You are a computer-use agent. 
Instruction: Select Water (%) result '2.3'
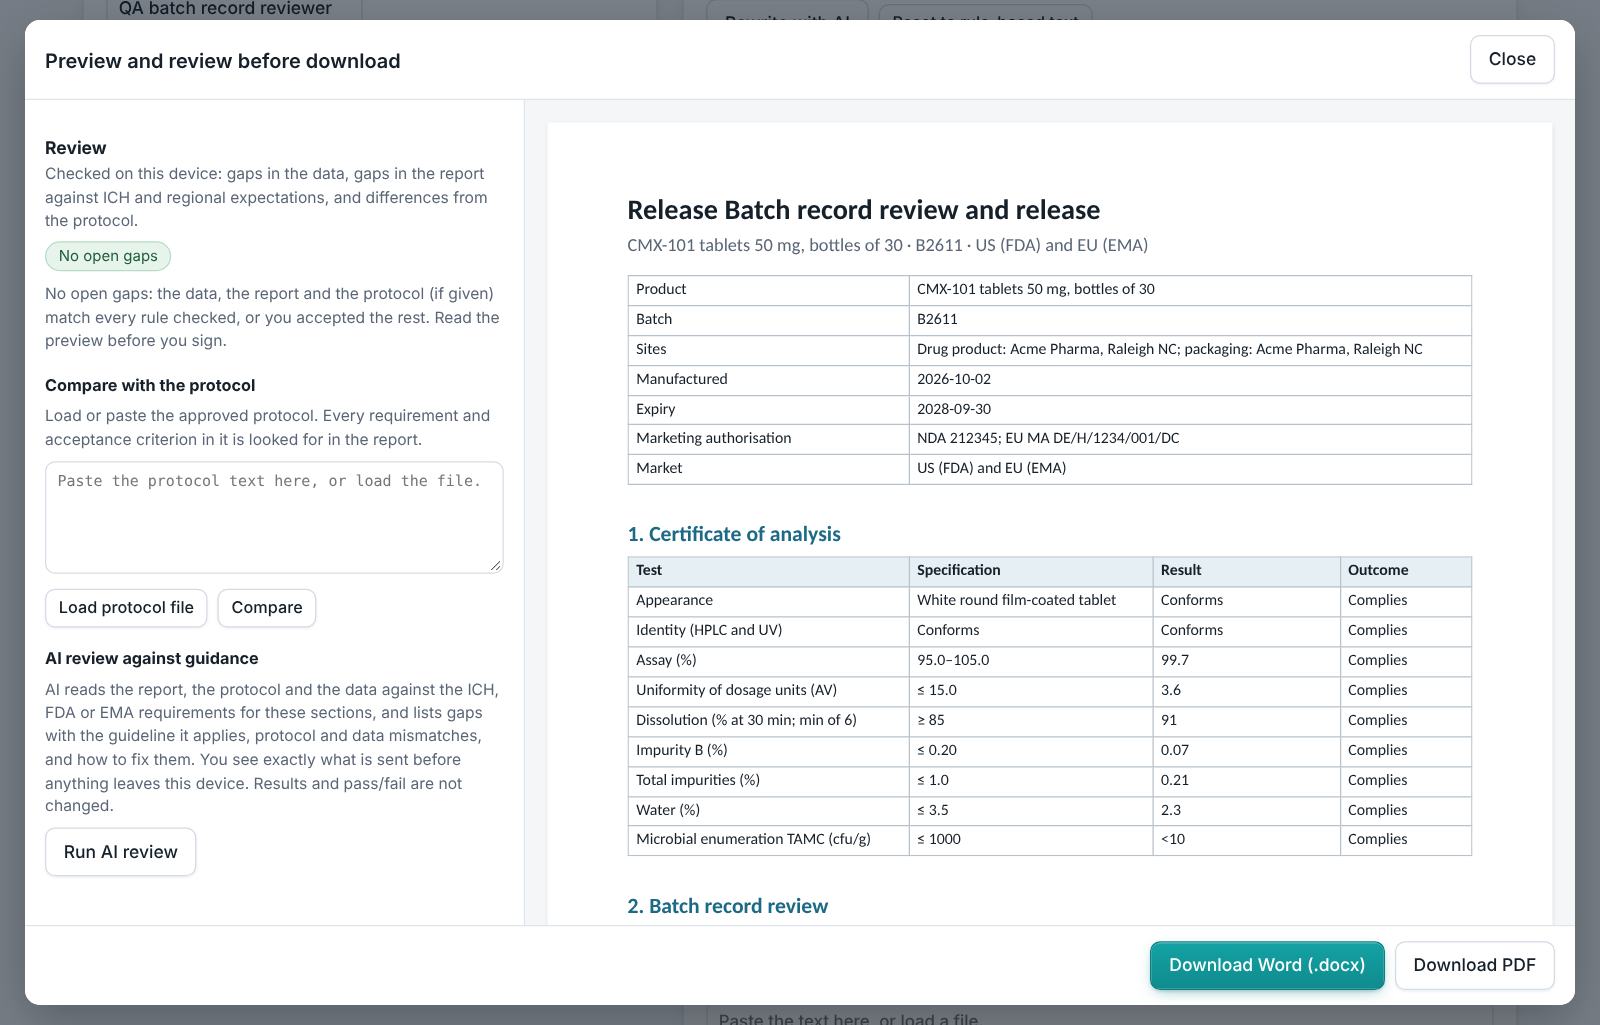(1170, 810)
